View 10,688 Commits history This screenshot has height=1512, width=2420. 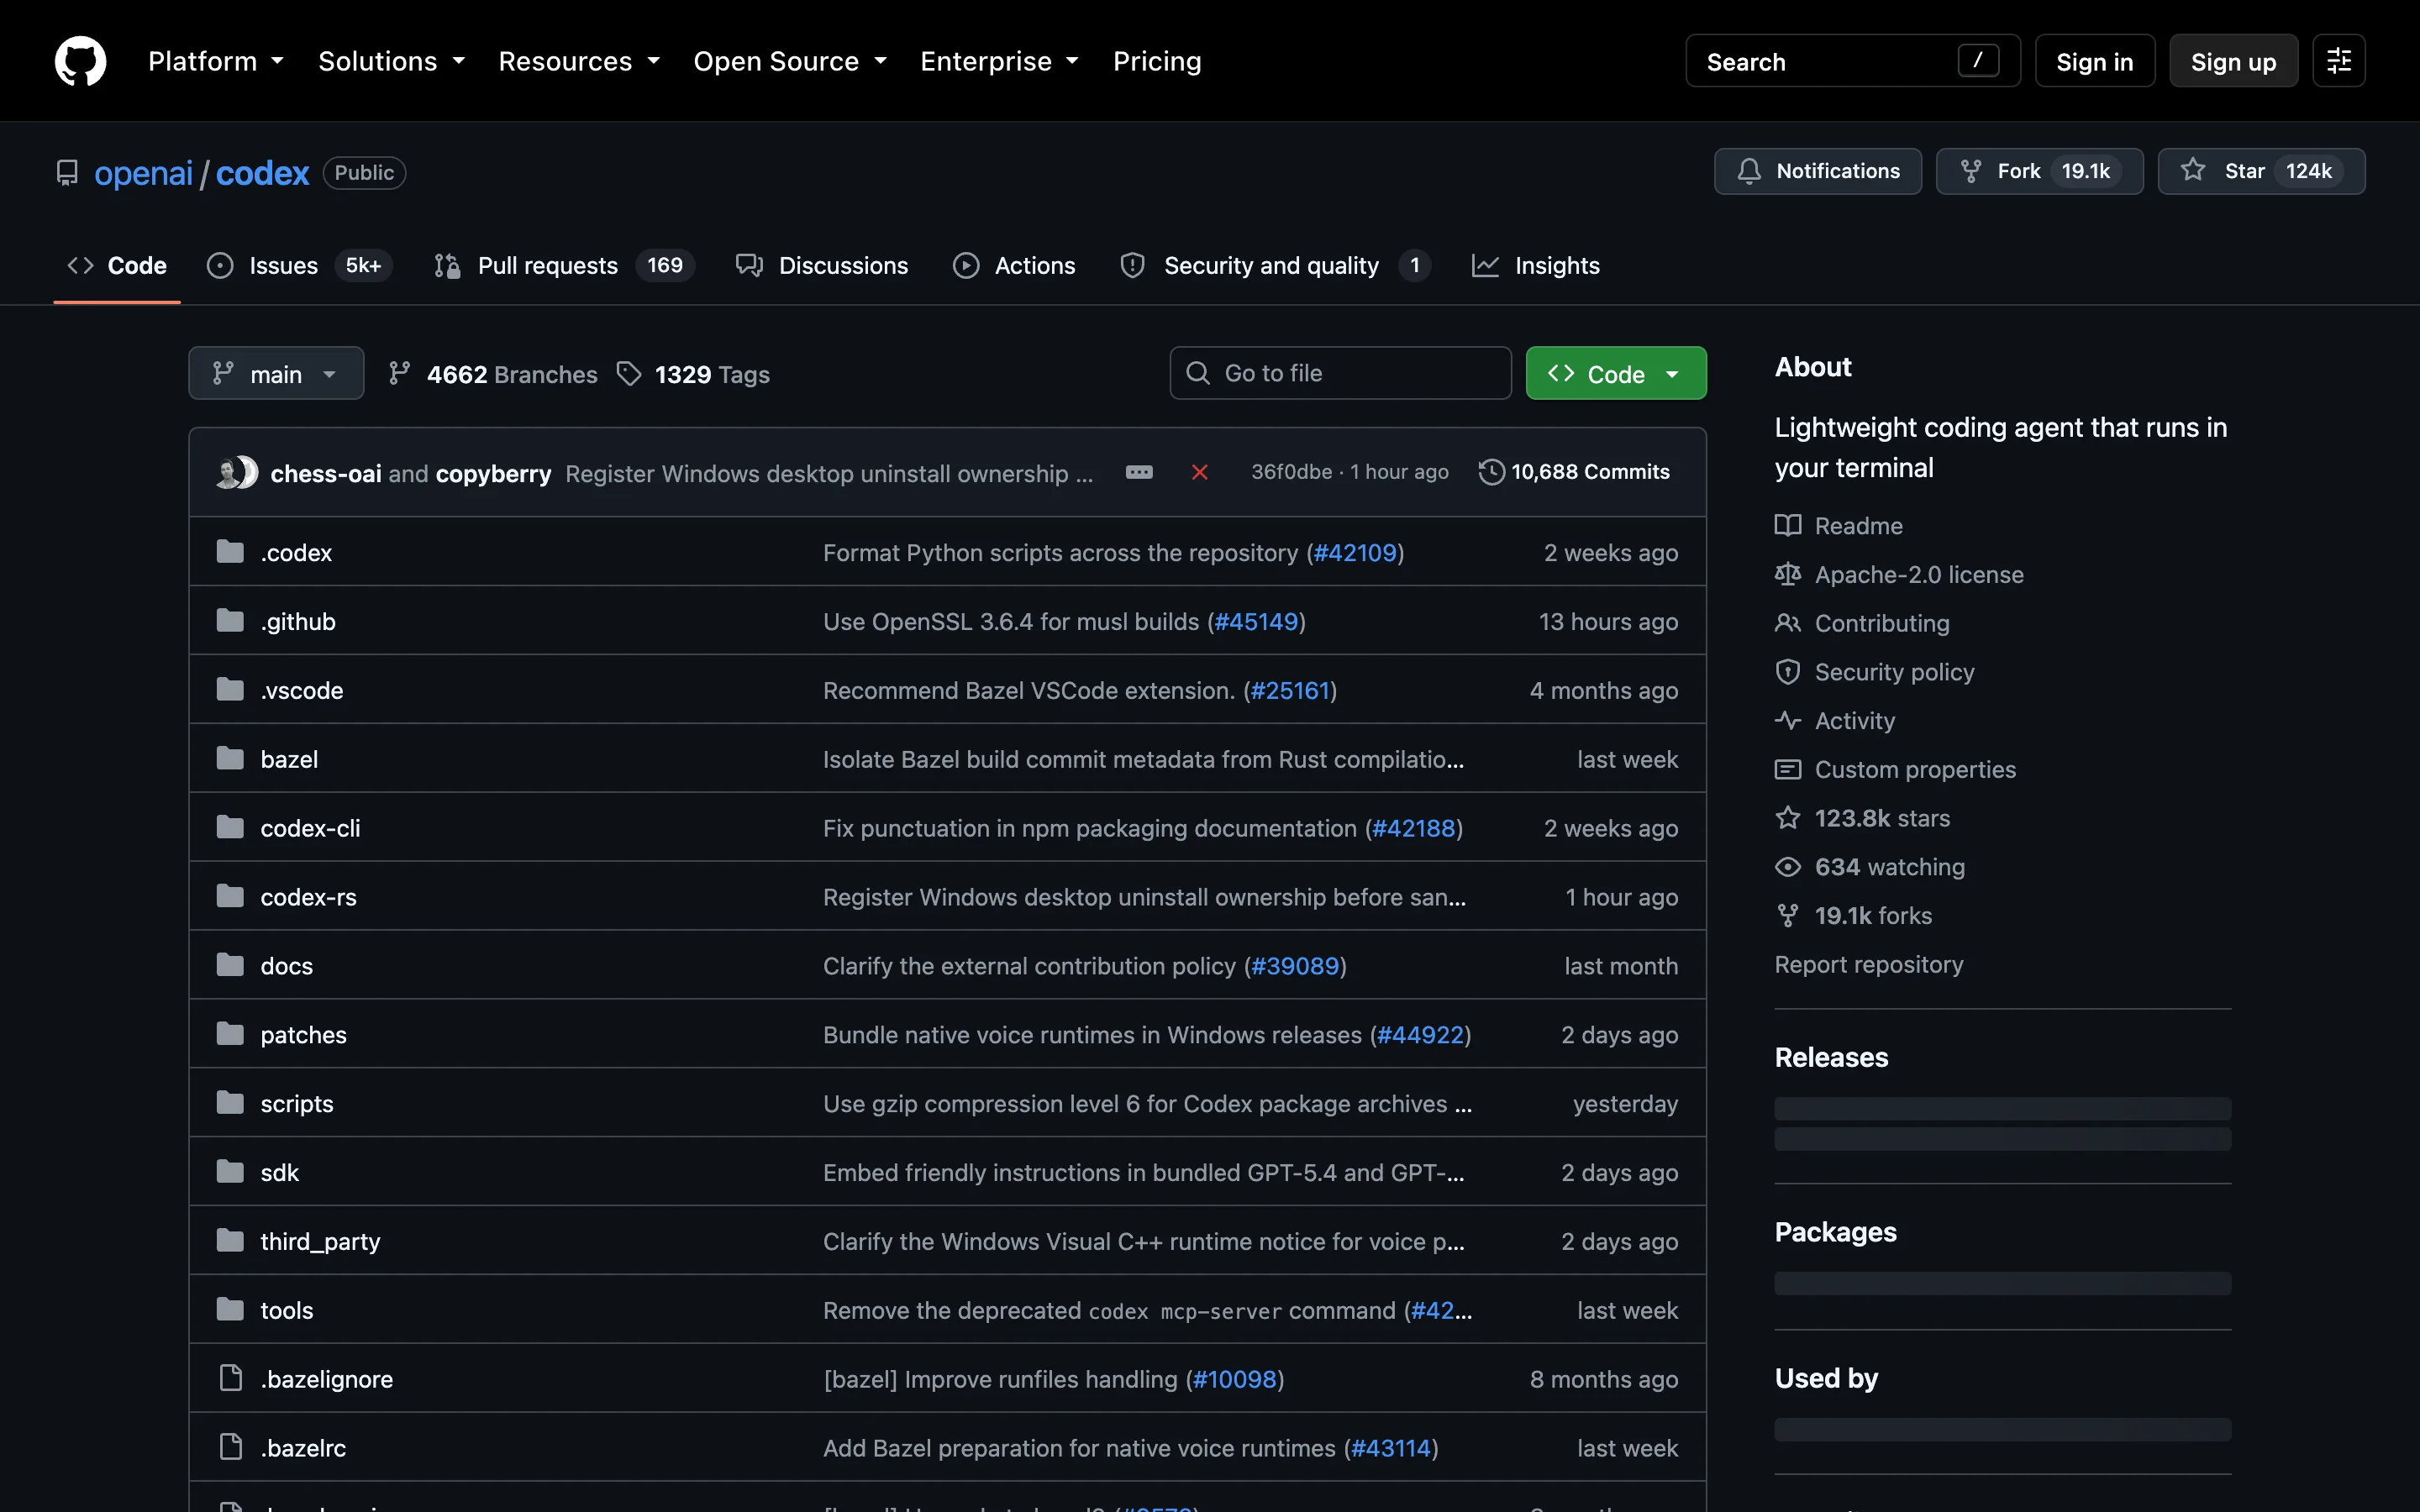coord(1574,472)
